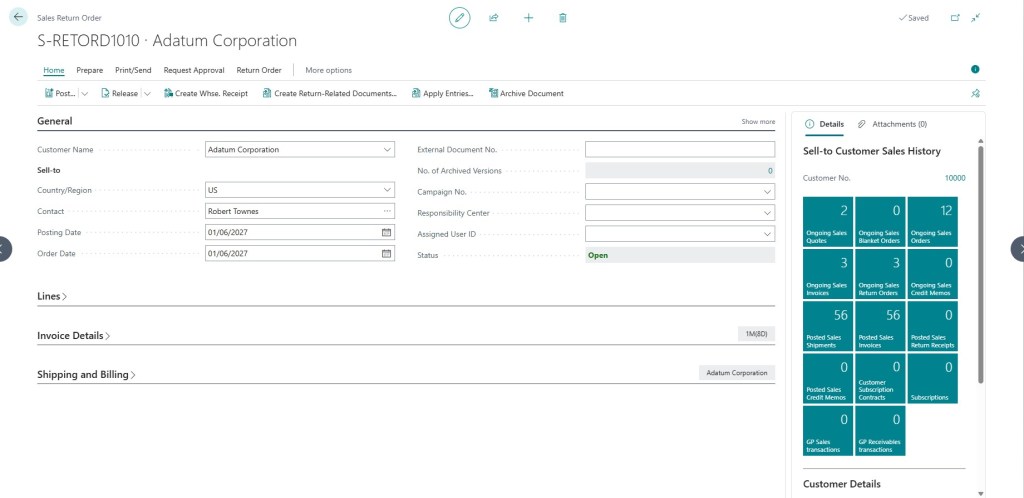Click the share icon at top
The image size is (1024, 498).
[x=494, y=18]
